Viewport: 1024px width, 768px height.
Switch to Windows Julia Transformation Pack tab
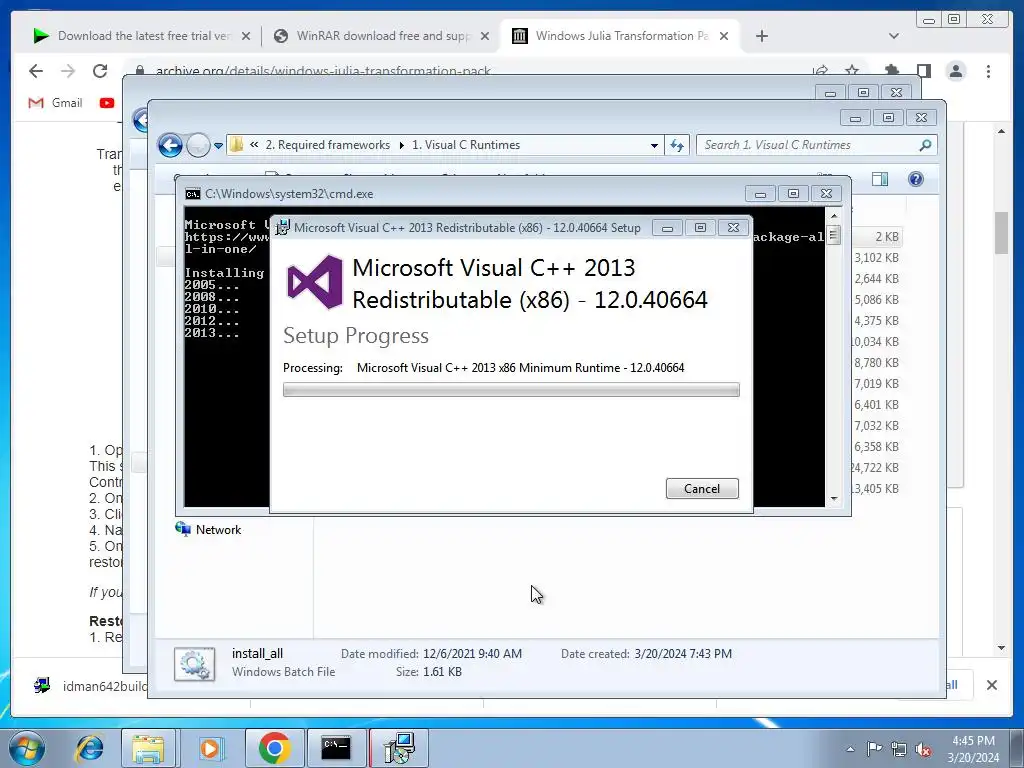pyautogui.click(x=620, y=36)
